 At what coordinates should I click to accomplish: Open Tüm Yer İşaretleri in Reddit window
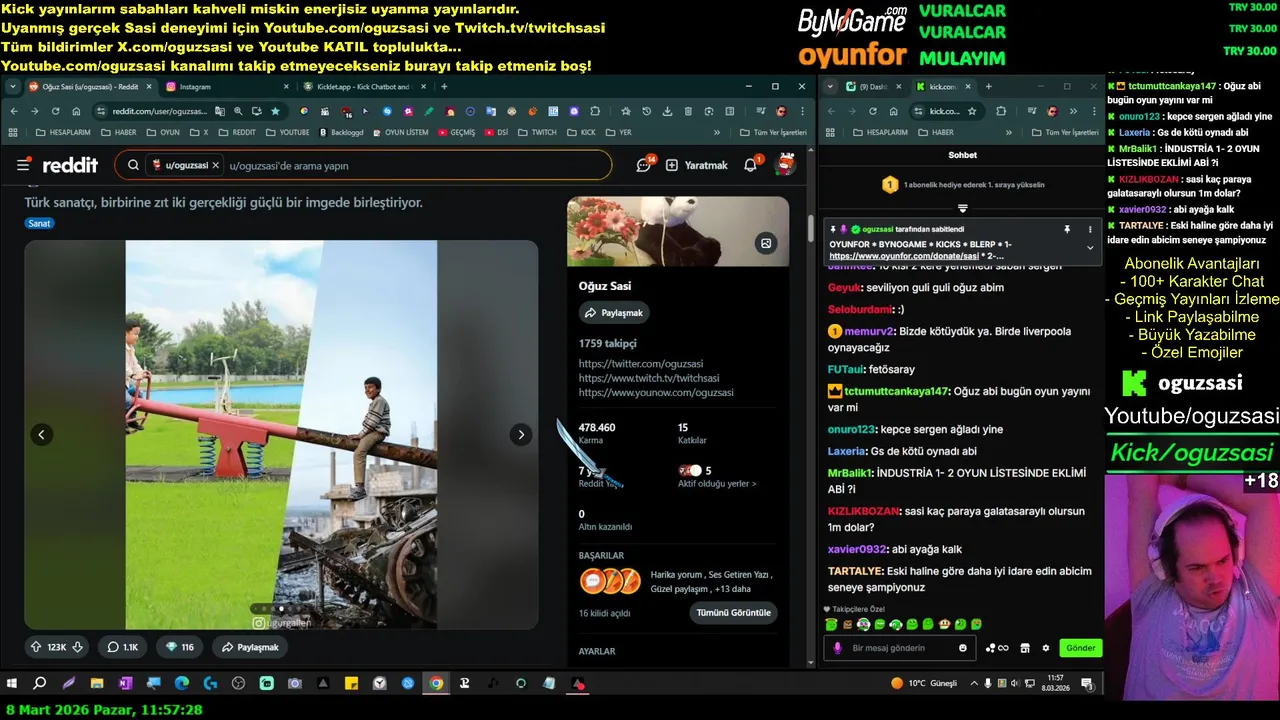(773, 132)
